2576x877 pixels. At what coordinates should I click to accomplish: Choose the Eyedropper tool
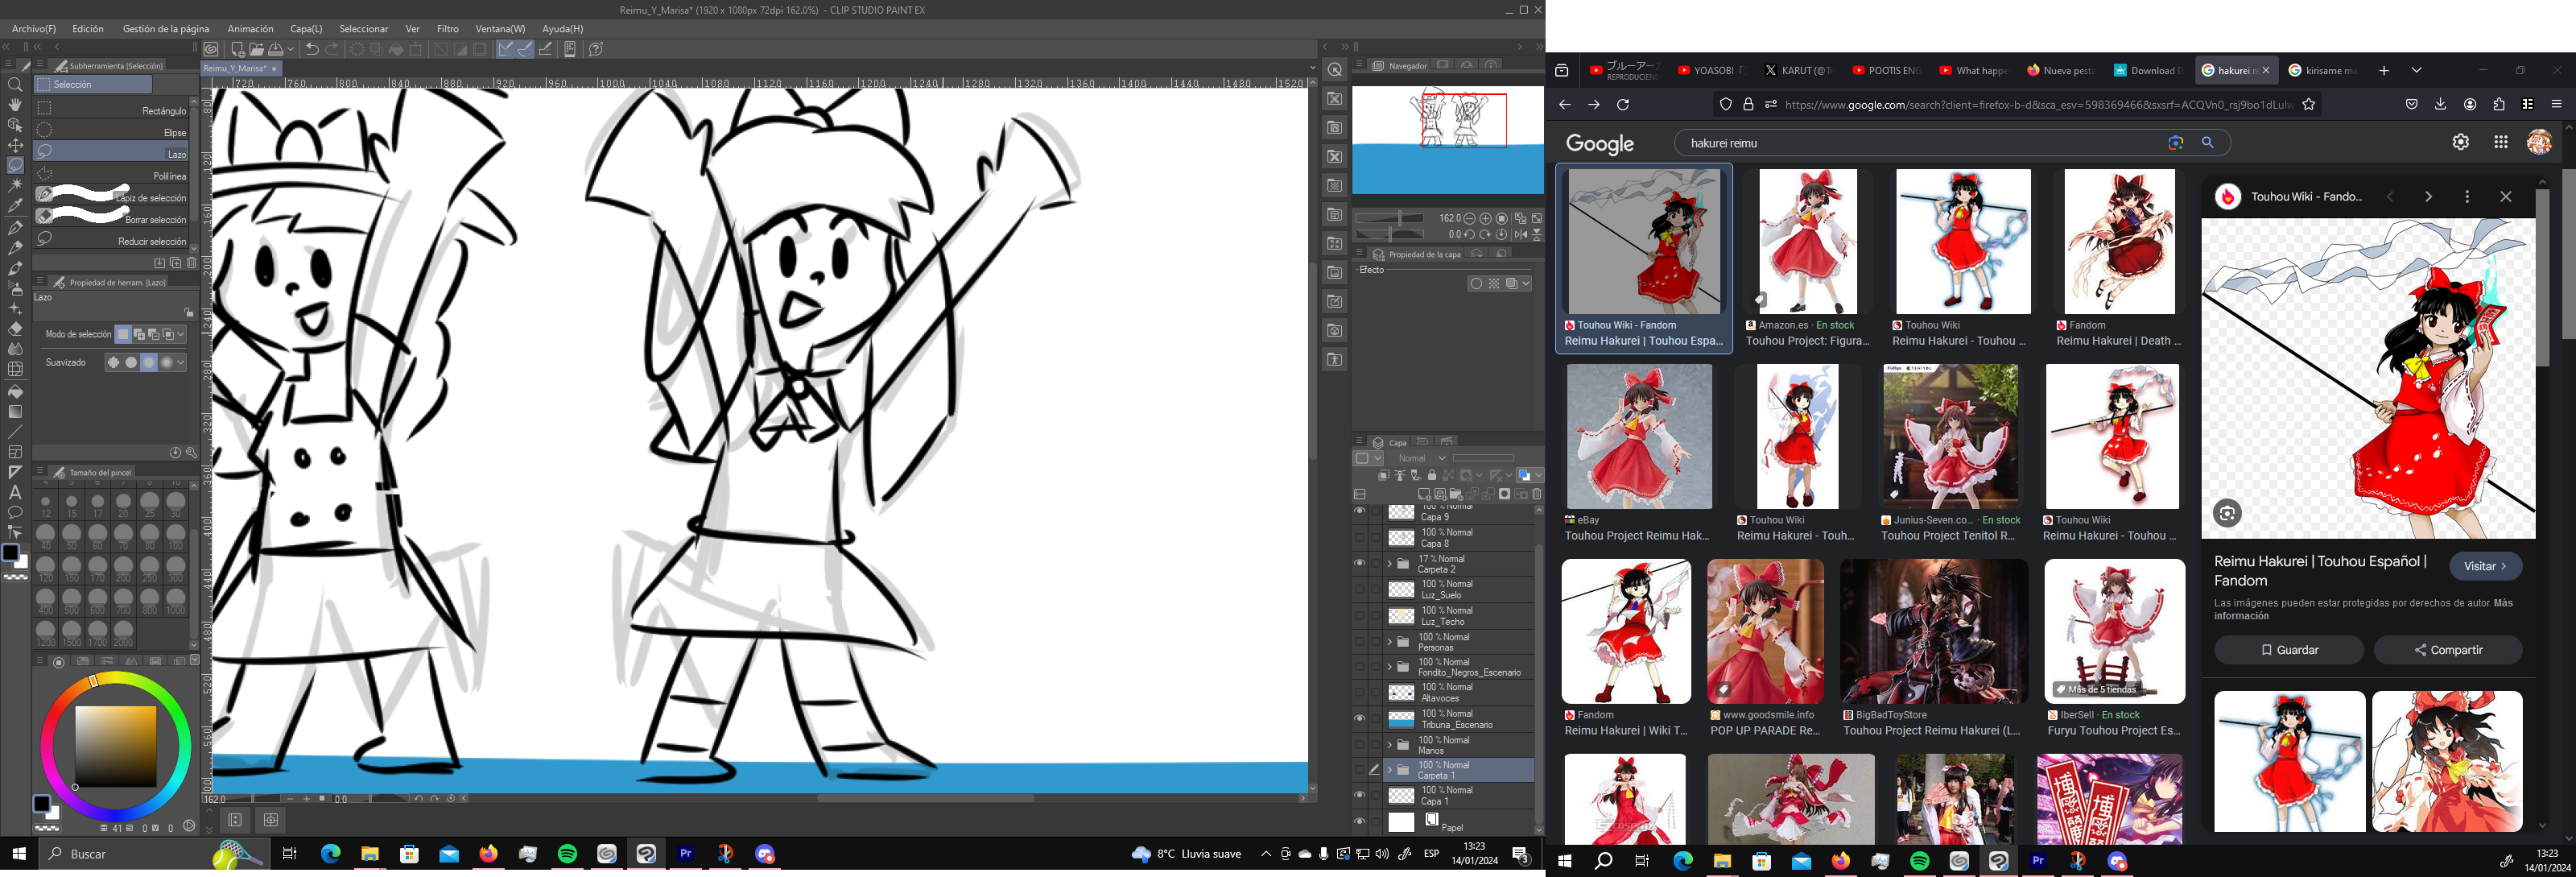click(15, 206)
